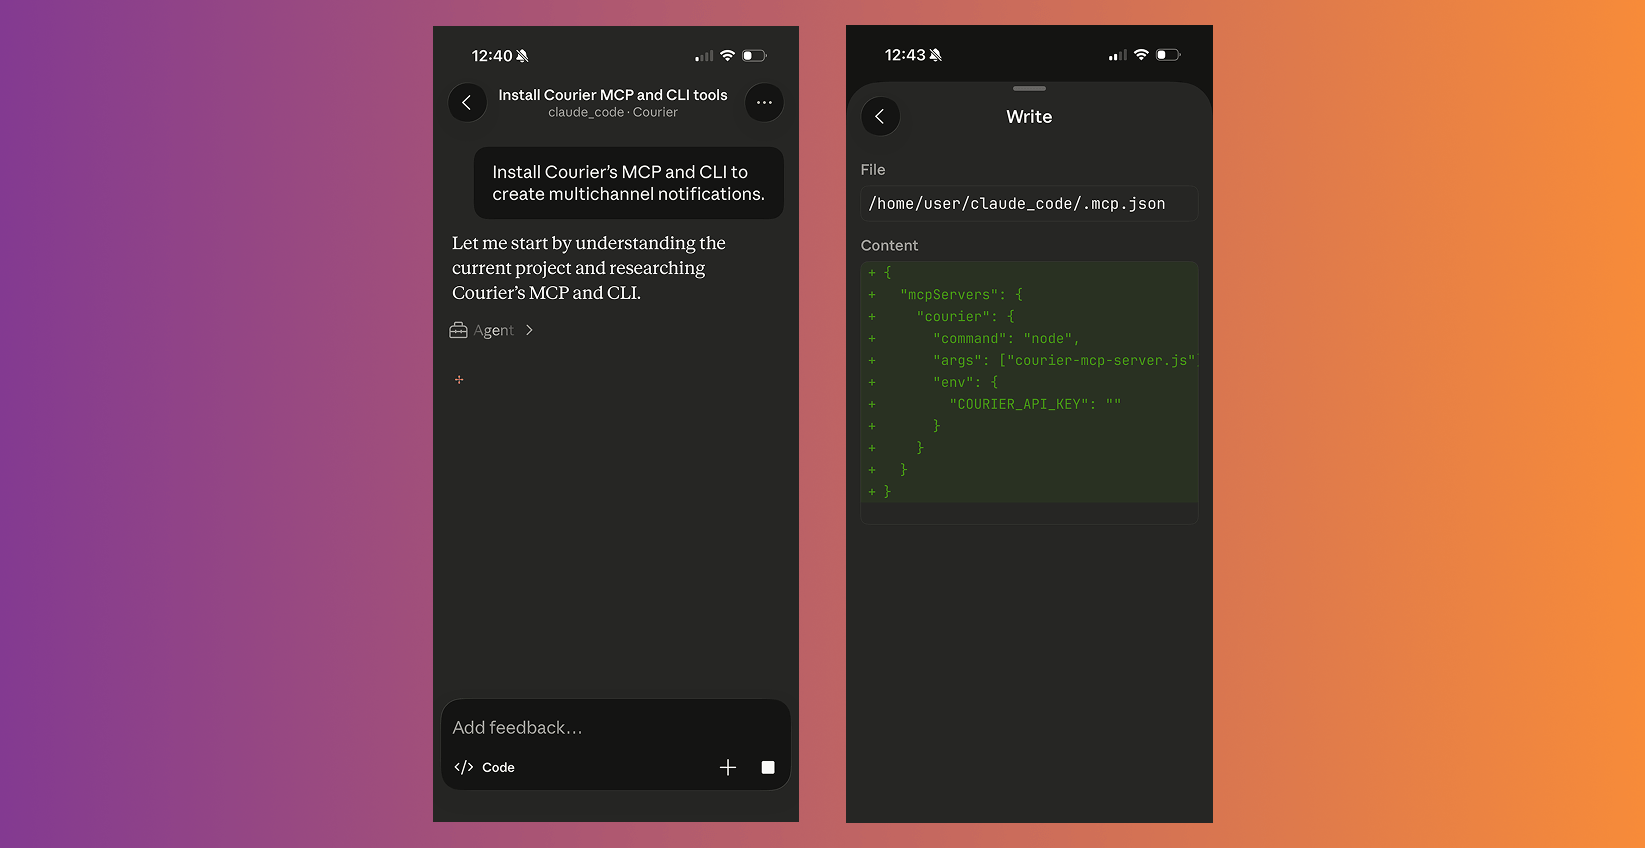This screenshot has width=1645, height=848.
Task: Click the "mcpServers" line in content
Action: point(961,295)
